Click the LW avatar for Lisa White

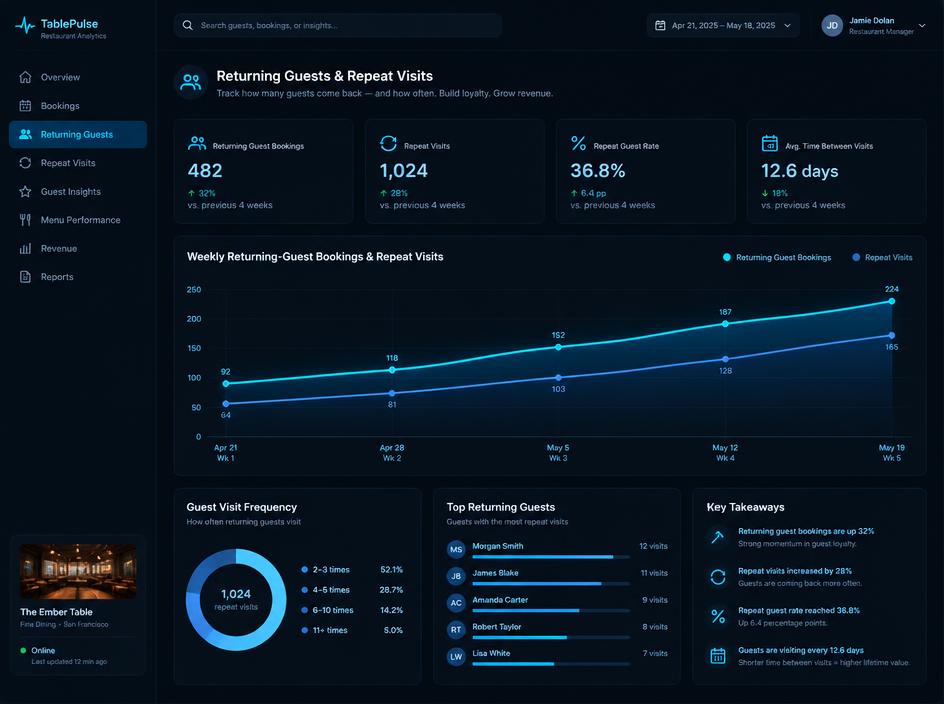(x=456, y=656)
